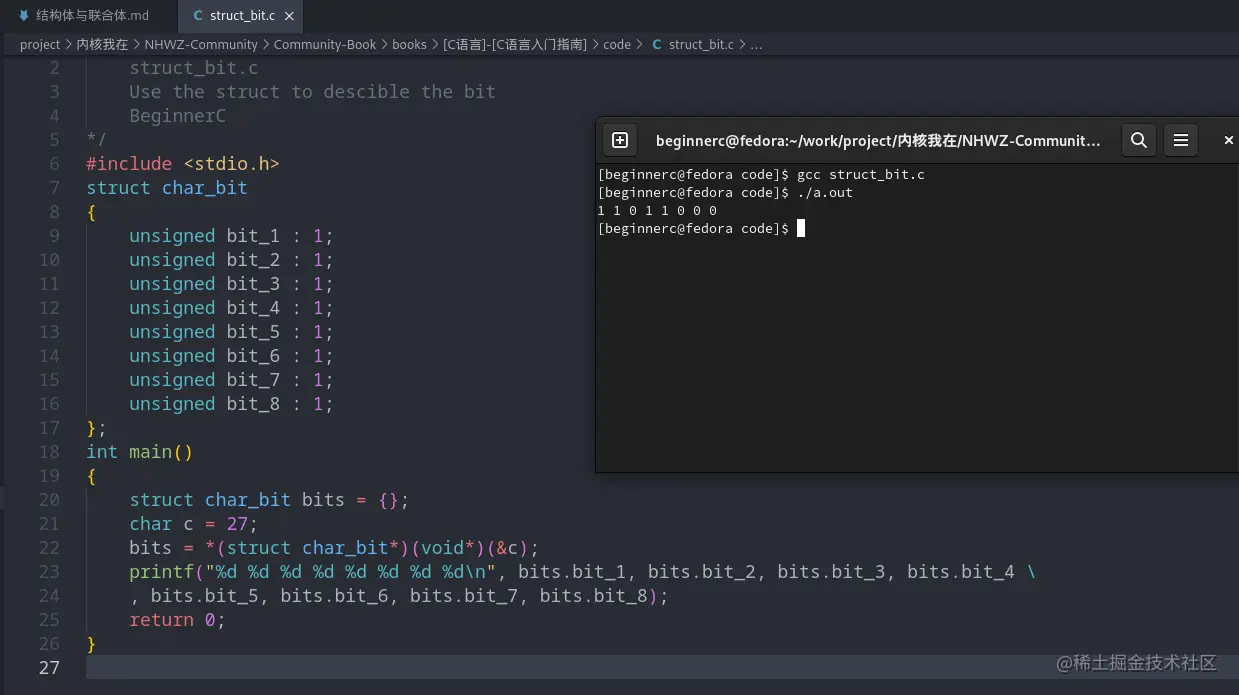Screen dimensions: 1239x695
Task: Click 'struct char_bit' declaration on line 7
Action: click(x=167, y=188)
